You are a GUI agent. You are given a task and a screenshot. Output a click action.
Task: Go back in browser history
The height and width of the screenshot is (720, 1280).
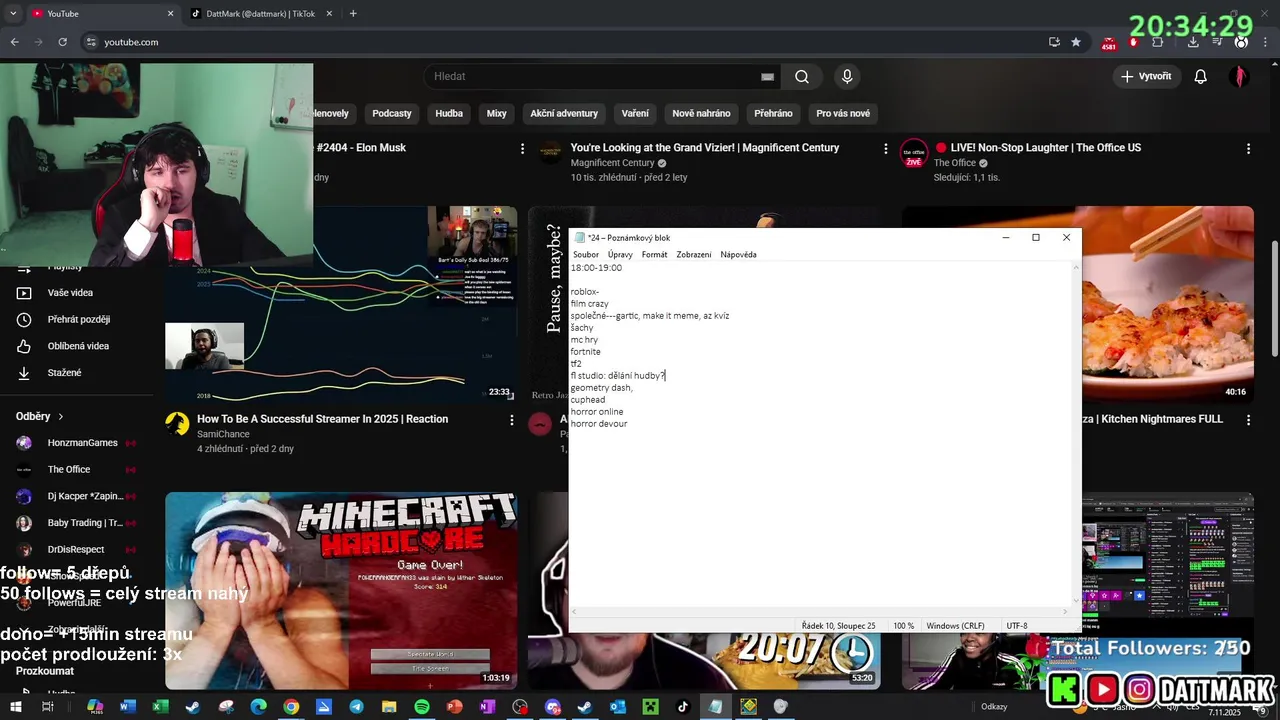pyautogui.click(x=14, y=42)
